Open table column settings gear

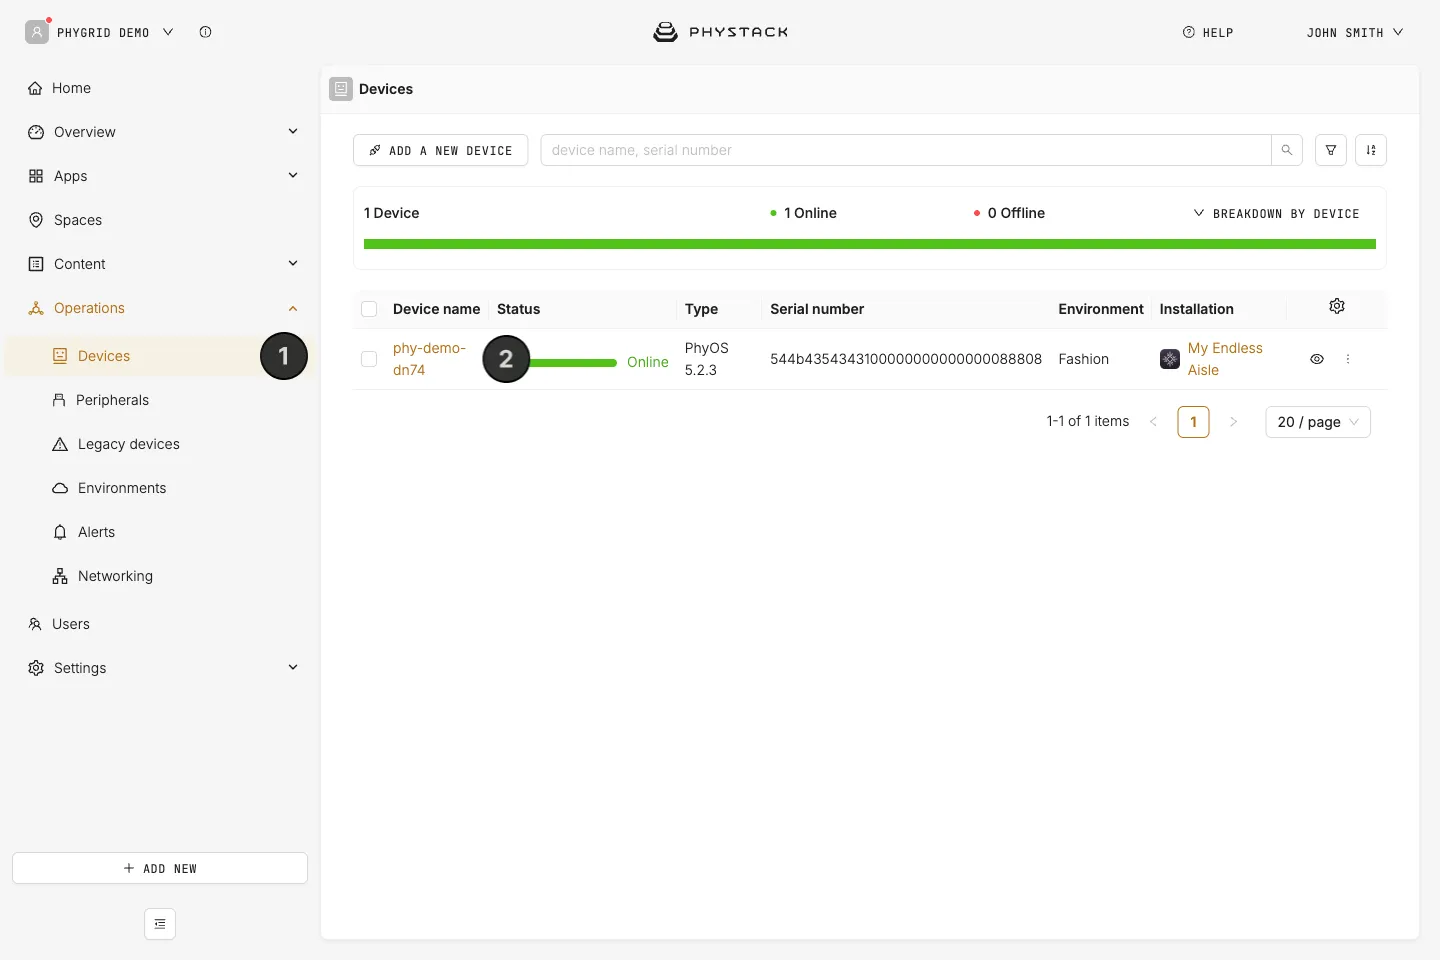(1337, 306)
